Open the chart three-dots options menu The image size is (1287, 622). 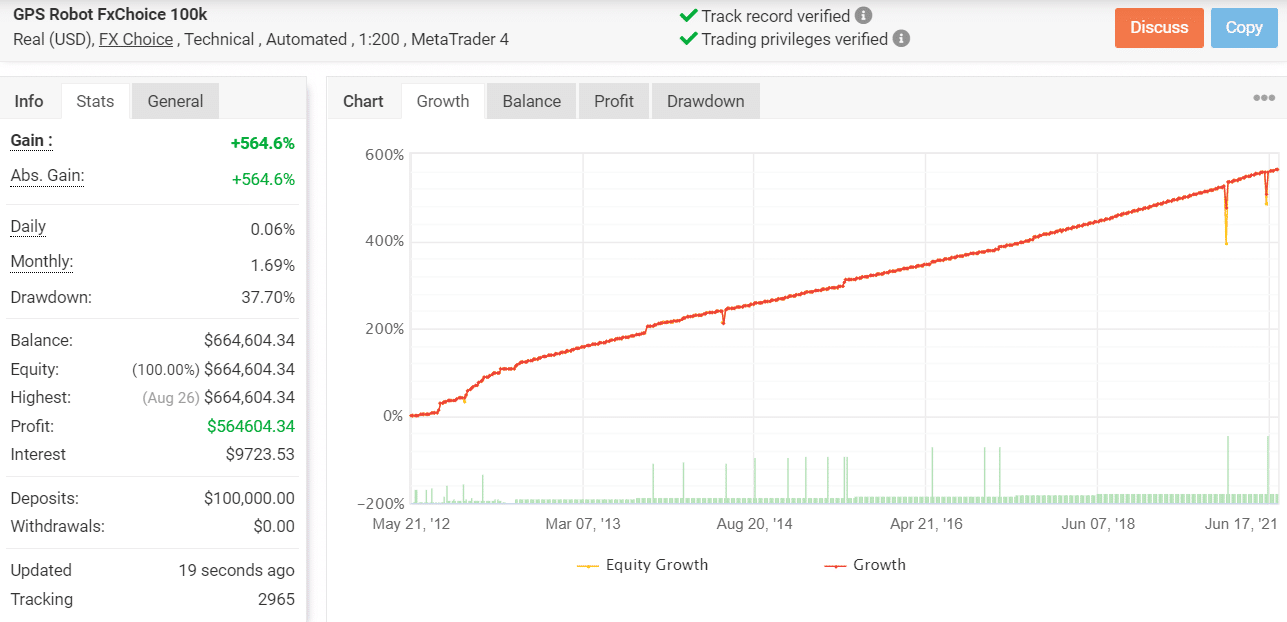[1264, 98]
